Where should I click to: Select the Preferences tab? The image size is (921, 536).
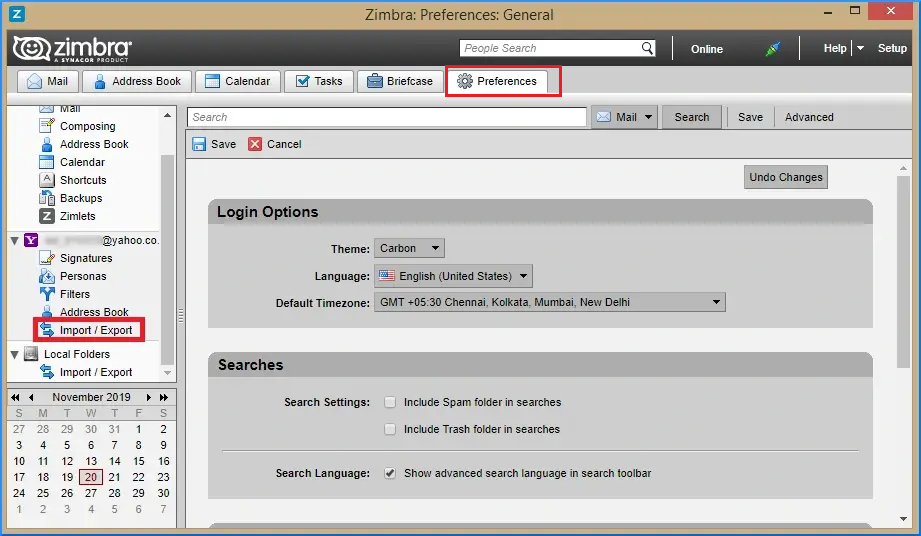click(497, 81)
